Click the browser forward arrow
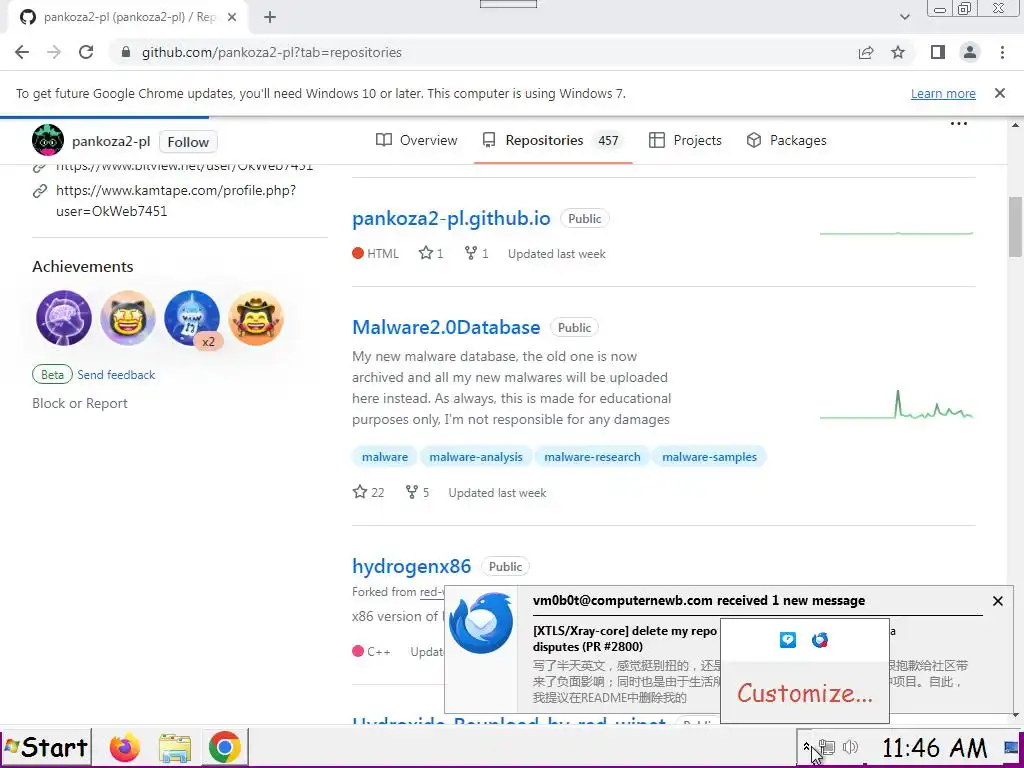This screenshot has width=1024, height=768. [54, 52]
